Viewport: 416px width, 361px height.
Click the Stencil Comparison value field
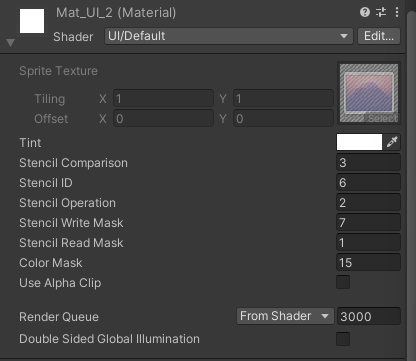pyautogui.click(x=368, y=163)
